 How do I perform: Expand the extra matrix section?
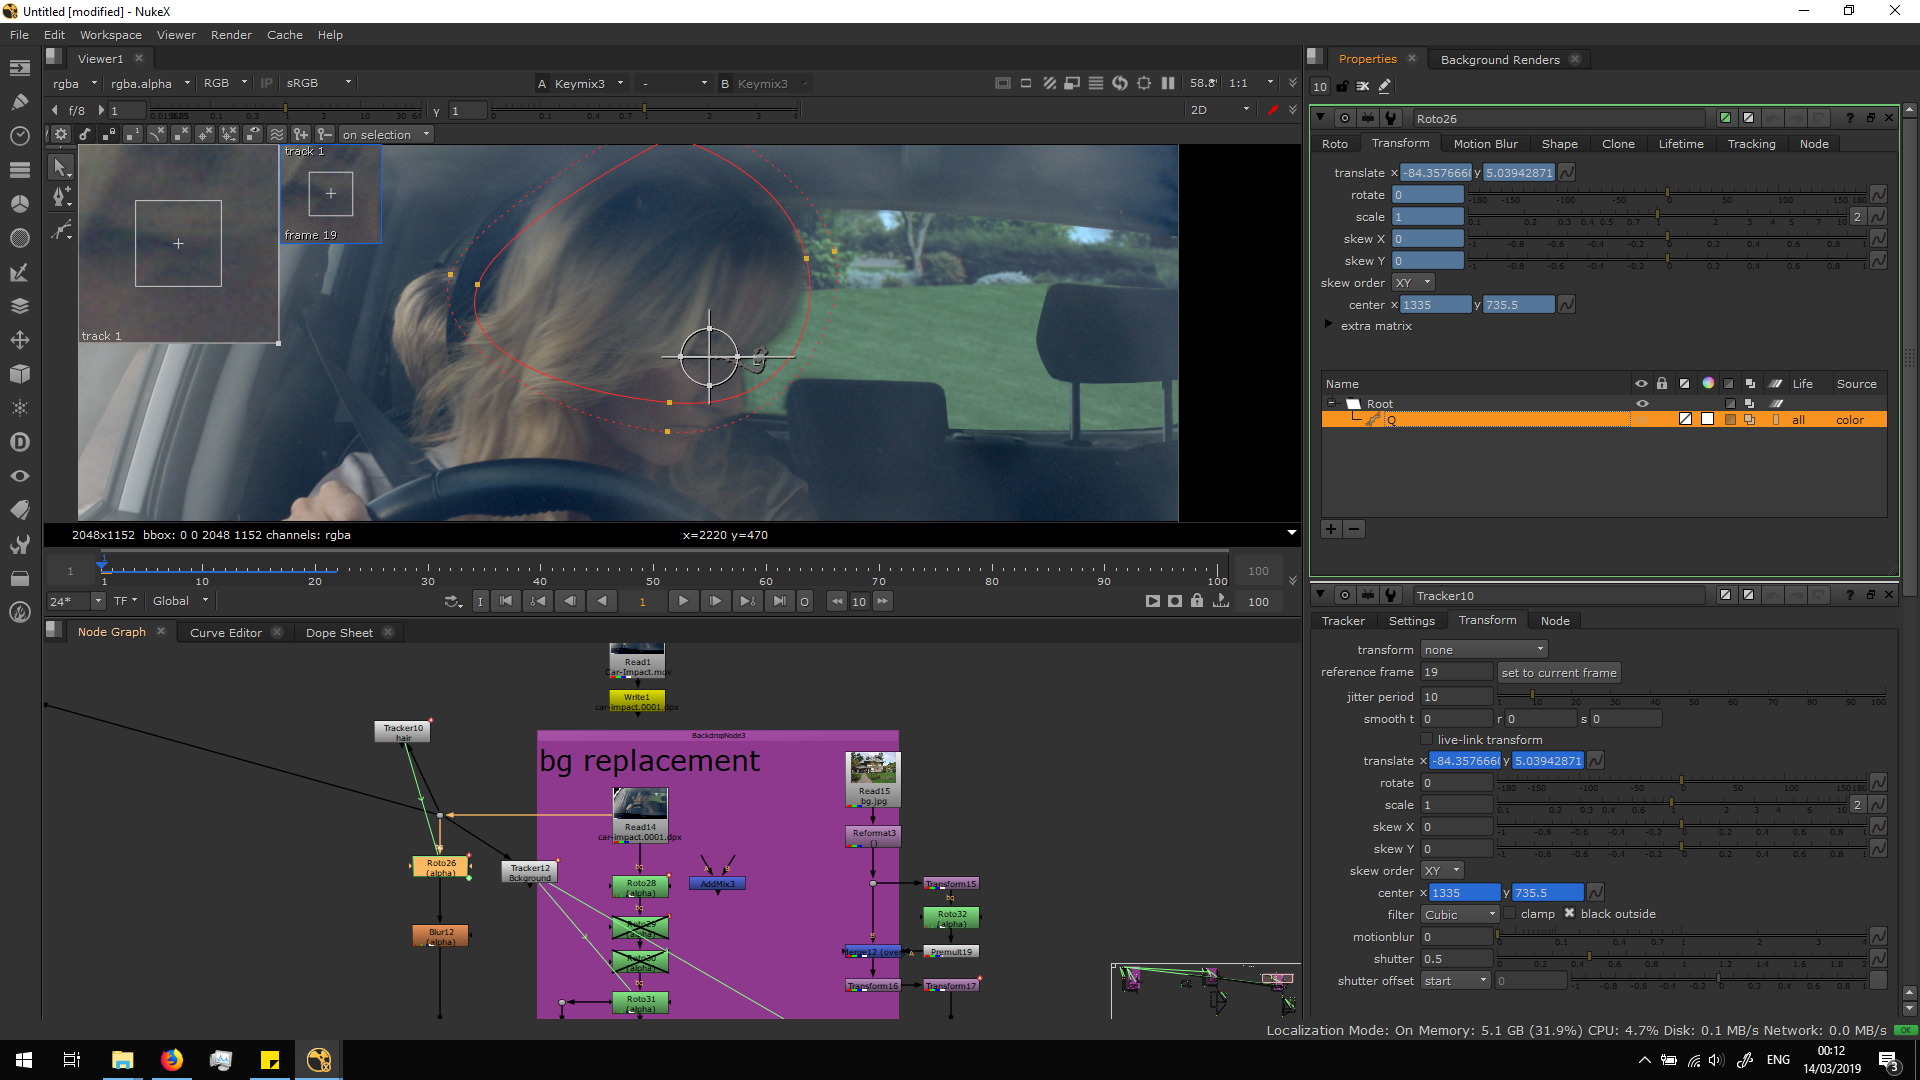1328,325
